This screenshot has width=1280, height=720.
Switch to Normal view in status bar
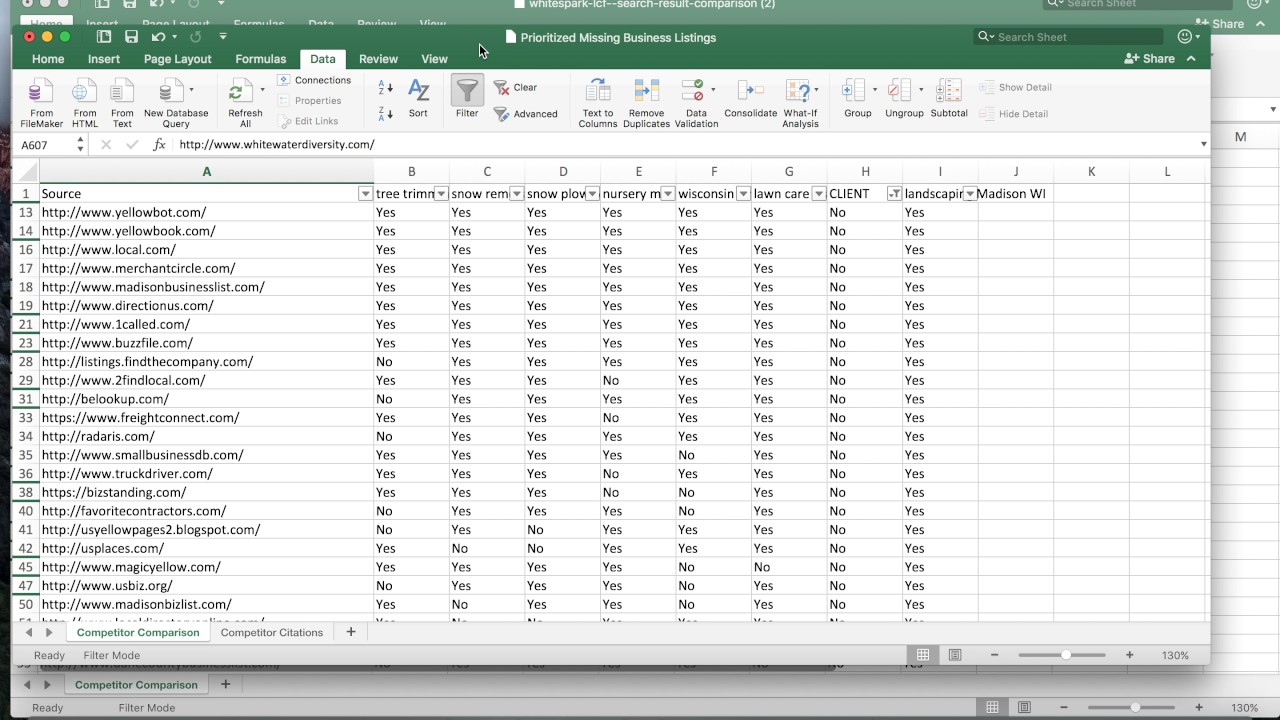point(923,655)
